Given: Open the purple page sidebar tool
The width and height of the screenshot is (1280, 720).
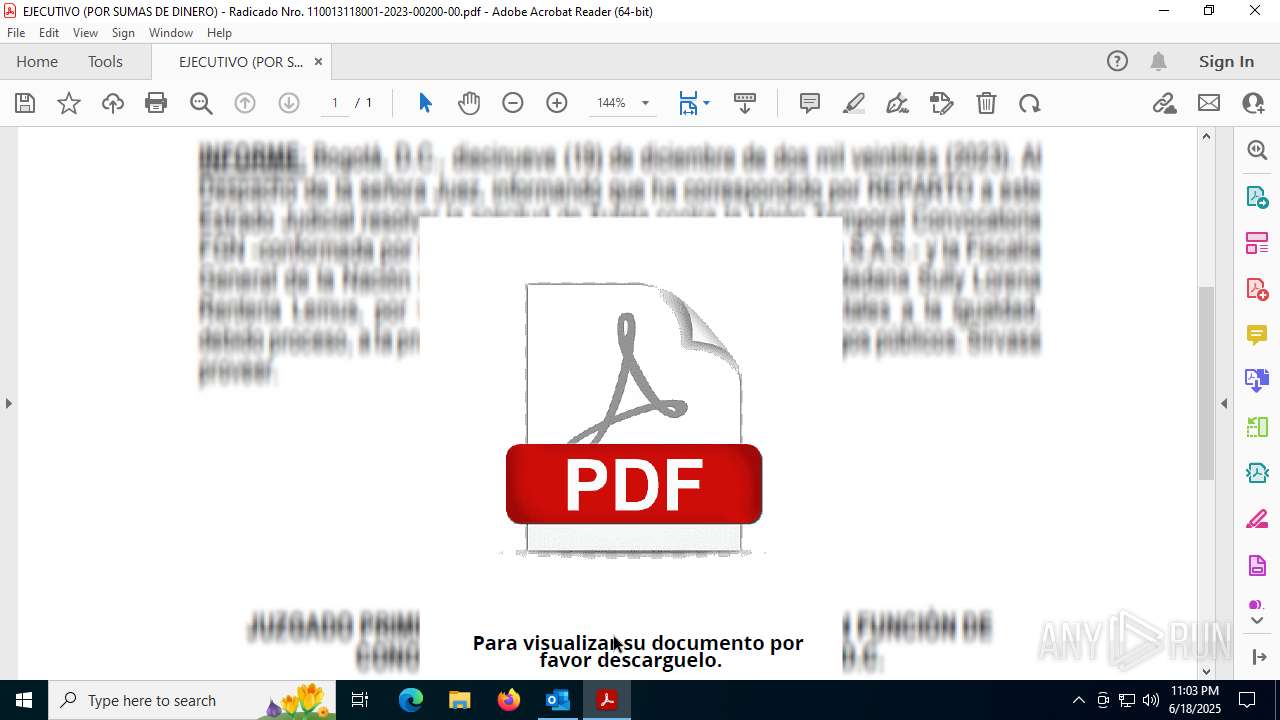Looking at the screenshot, I should coord(1257,566).
